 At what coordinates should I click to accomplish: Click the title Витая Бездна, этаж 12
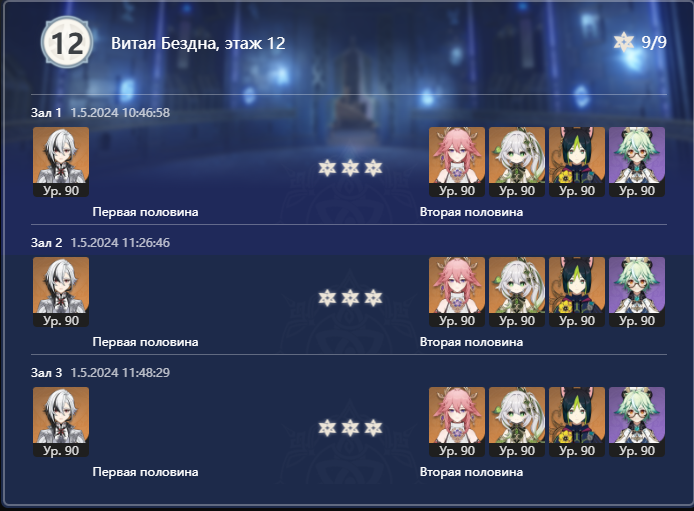click(x=198, y=43)
